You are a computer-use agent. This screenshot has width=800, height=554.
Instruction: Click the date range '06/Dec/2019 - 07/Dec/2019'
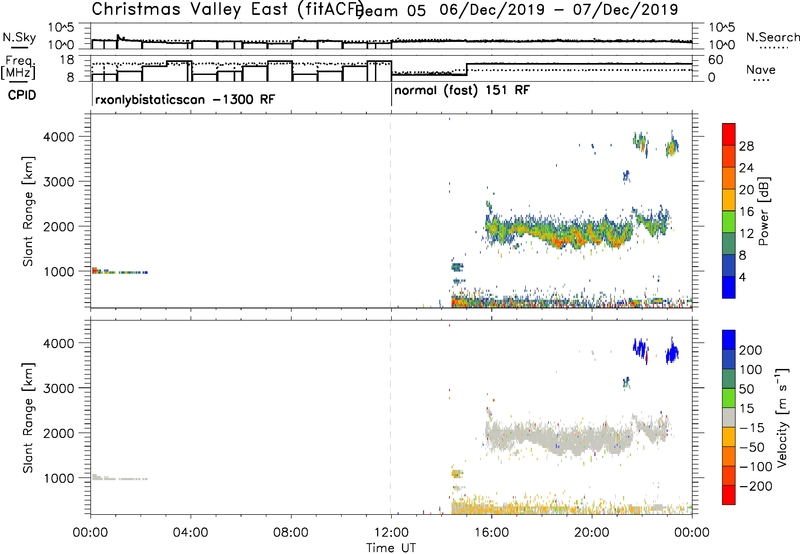tap(559, 10)
